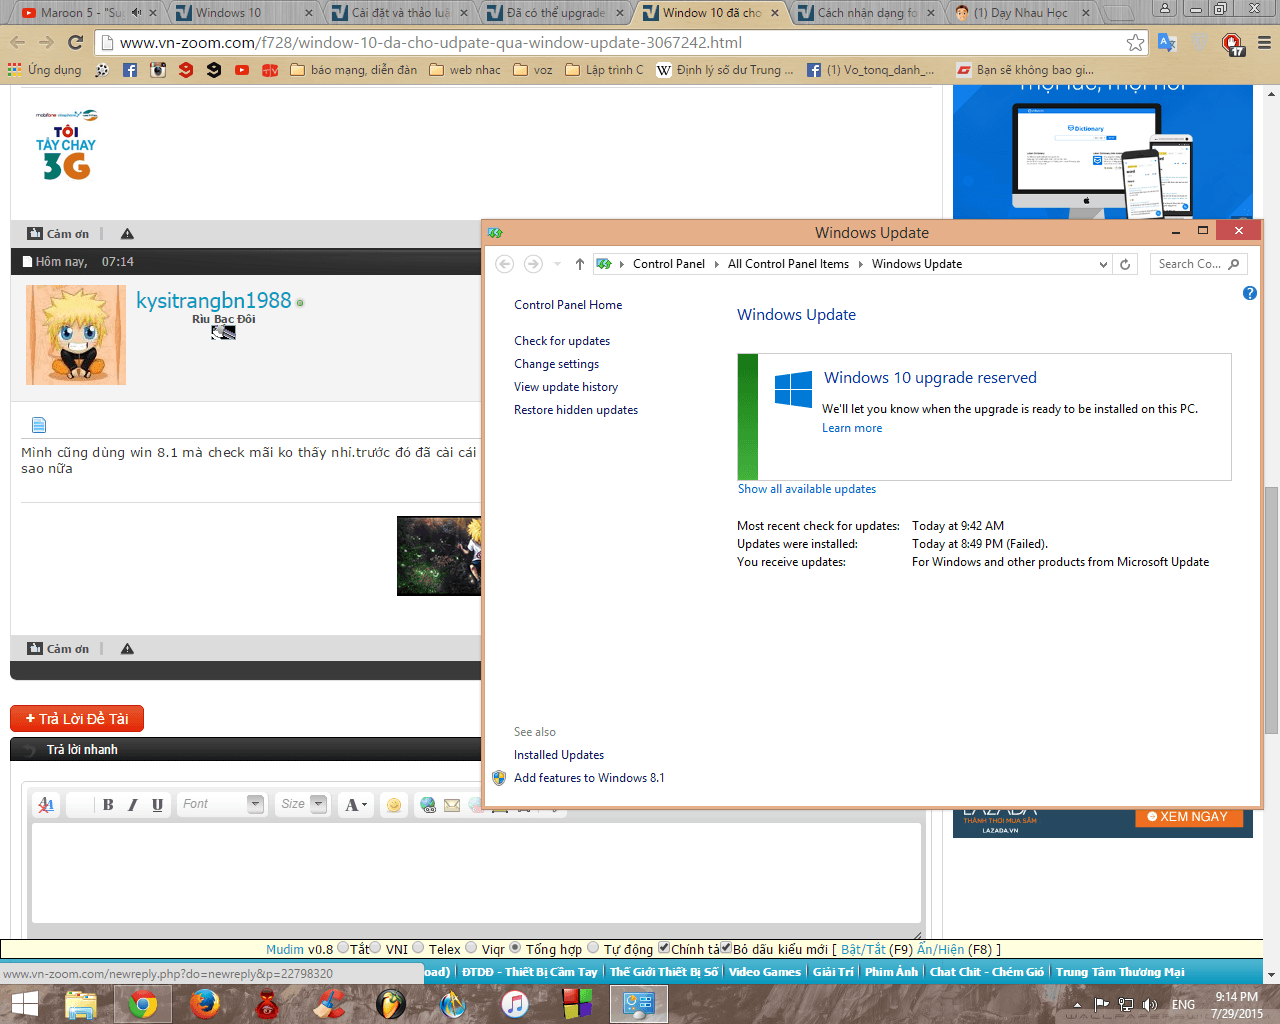Open File Explorer from the taskbar
The height and width of the screenshot is (1024, 1280).
[80, 1004]
